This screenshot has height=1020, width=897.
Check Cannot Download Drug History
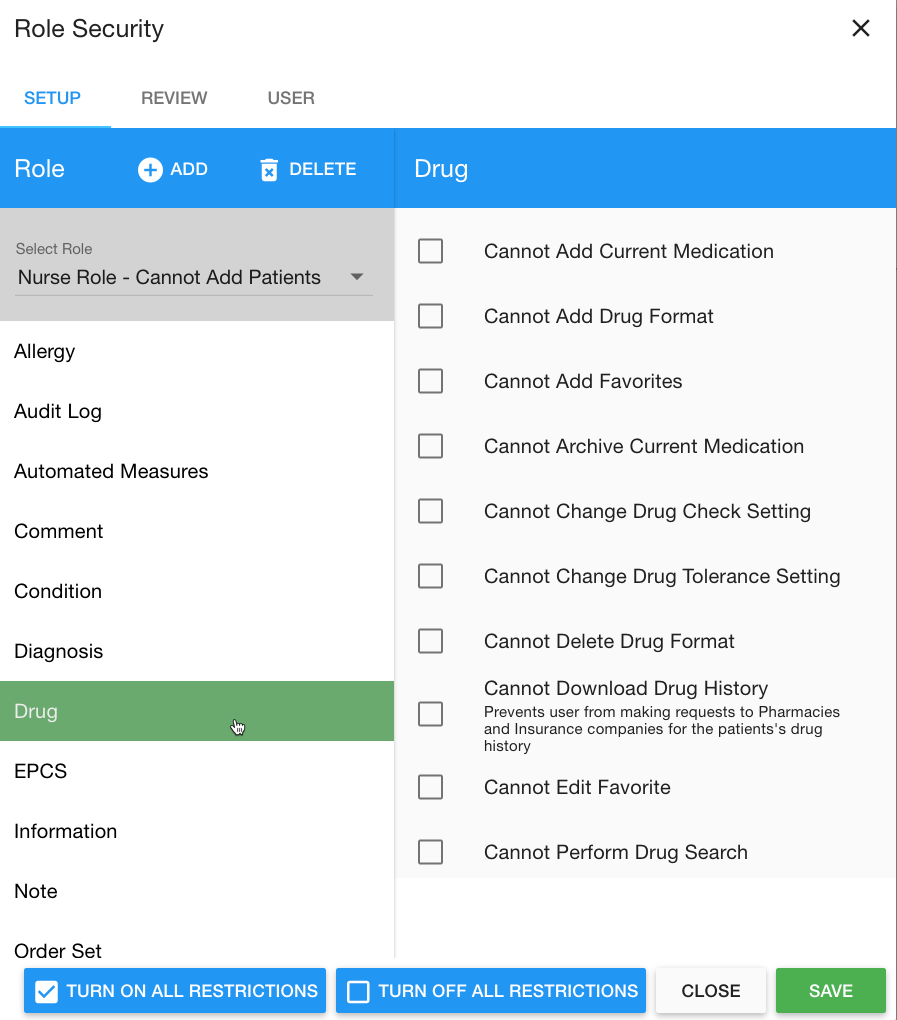[430, 713]
